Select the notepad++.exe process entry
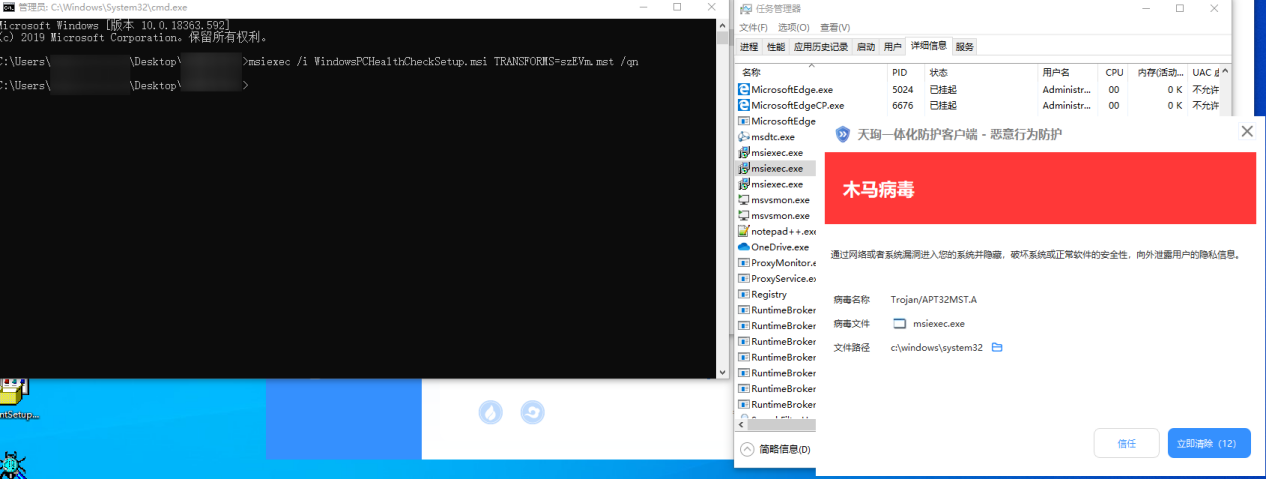The image size is (1266, 479). point(778,231)
